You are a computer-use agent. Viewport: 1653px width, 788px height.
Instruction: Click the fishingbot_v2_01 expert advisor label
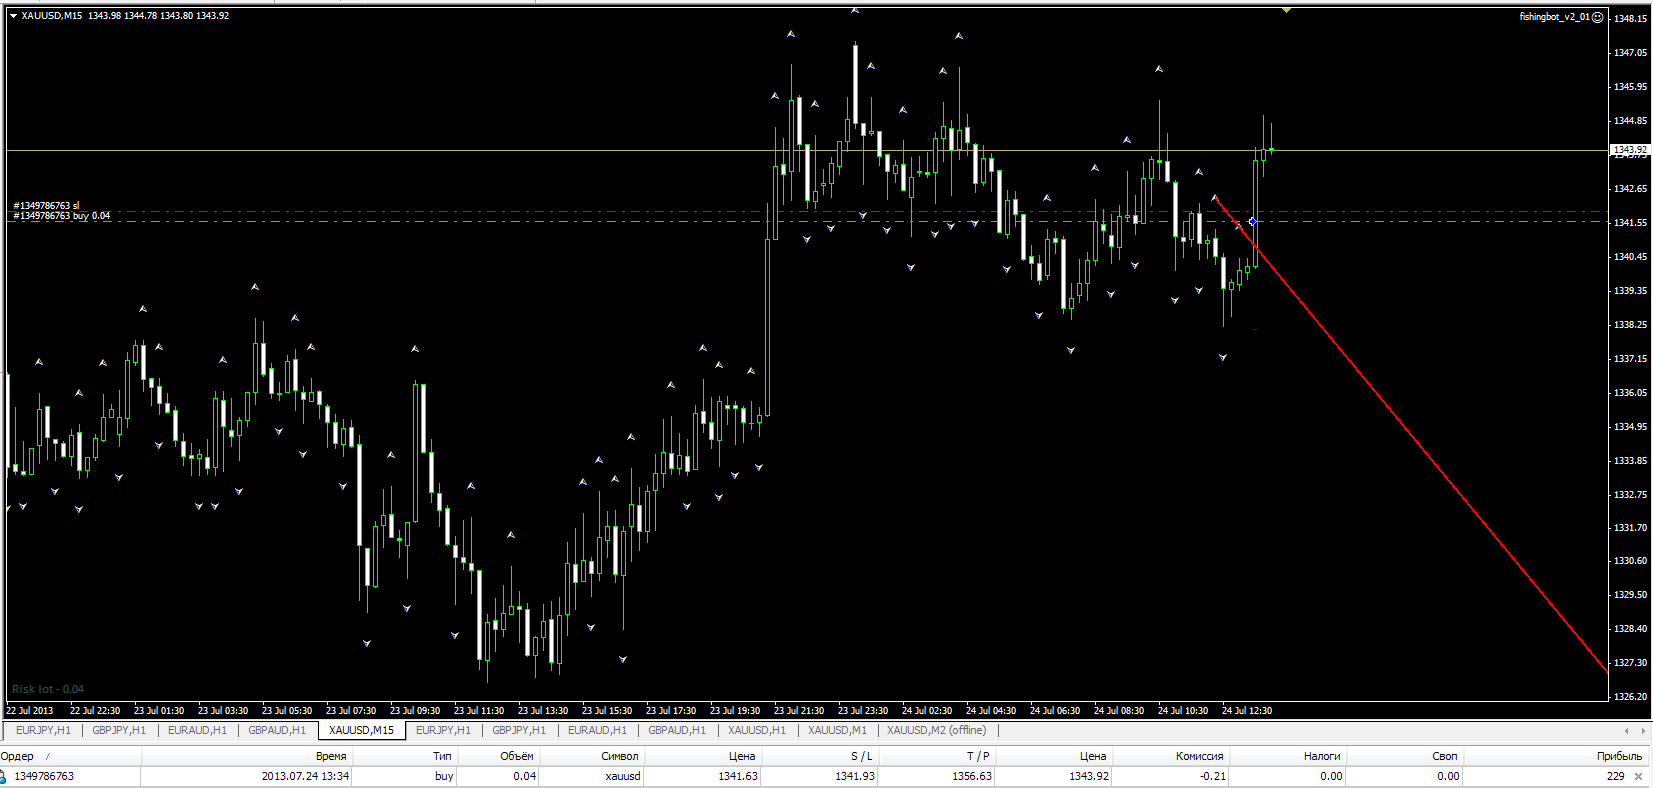(1554, 17)
